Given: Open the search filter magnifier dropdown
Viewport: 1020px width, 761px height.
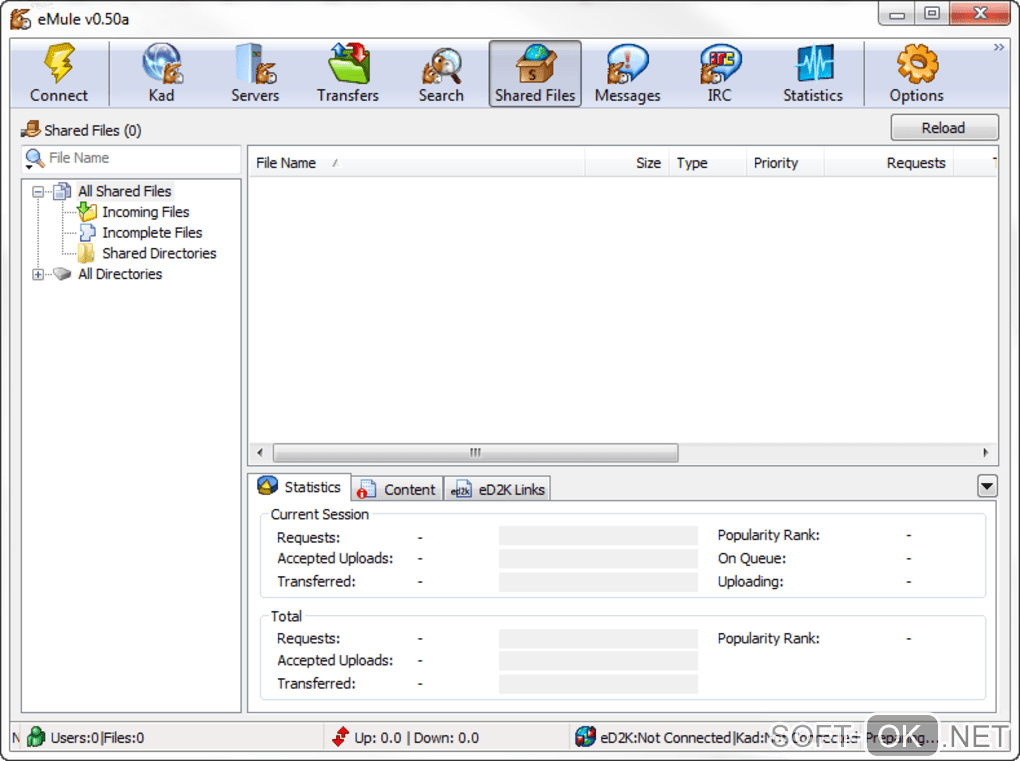Looking at the screenshot, I should [34, 159].
